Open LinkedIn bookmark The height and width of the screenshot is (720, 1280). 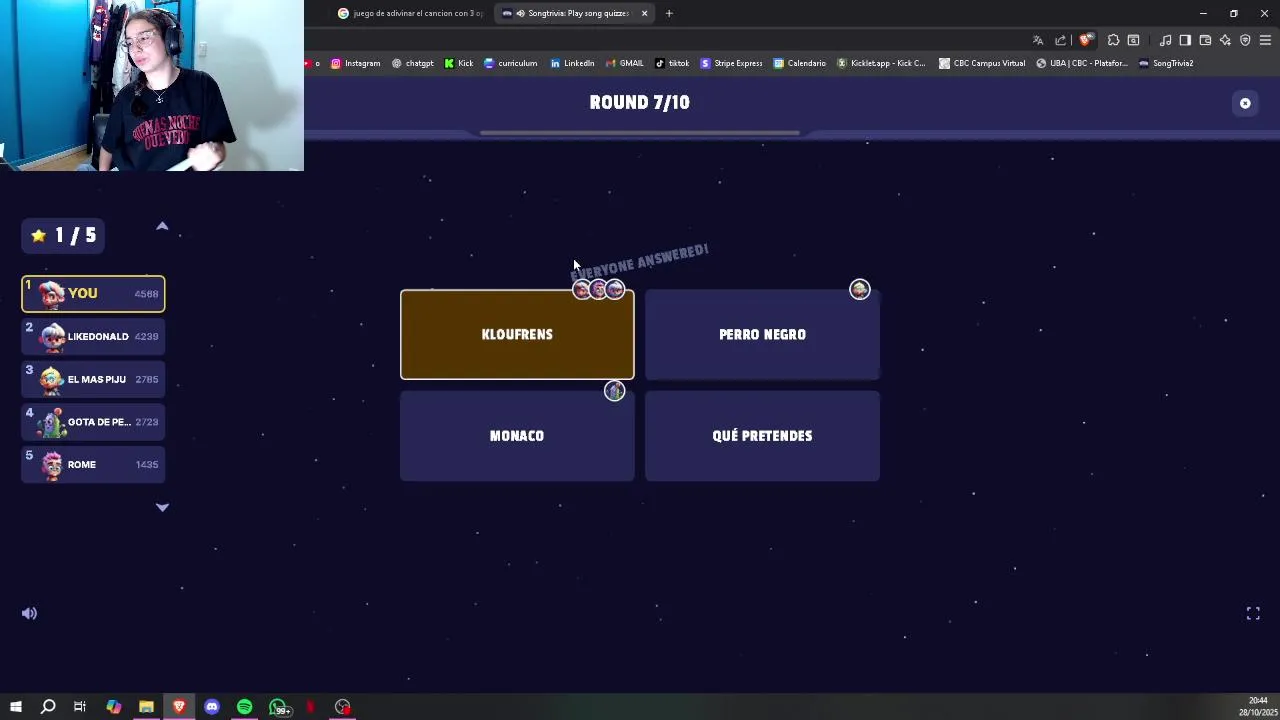coord(572,63)
